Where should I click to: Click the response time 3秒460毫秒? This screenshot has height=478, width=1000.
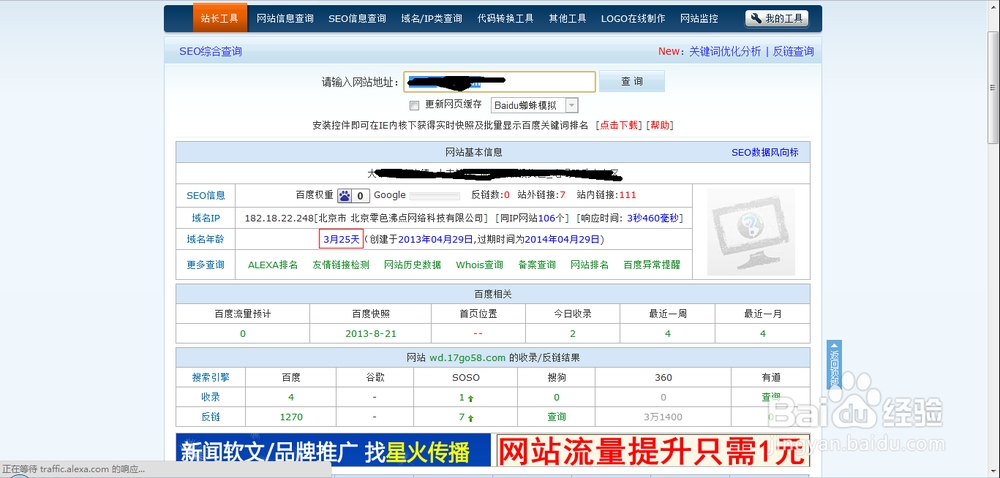click(654, 219)
